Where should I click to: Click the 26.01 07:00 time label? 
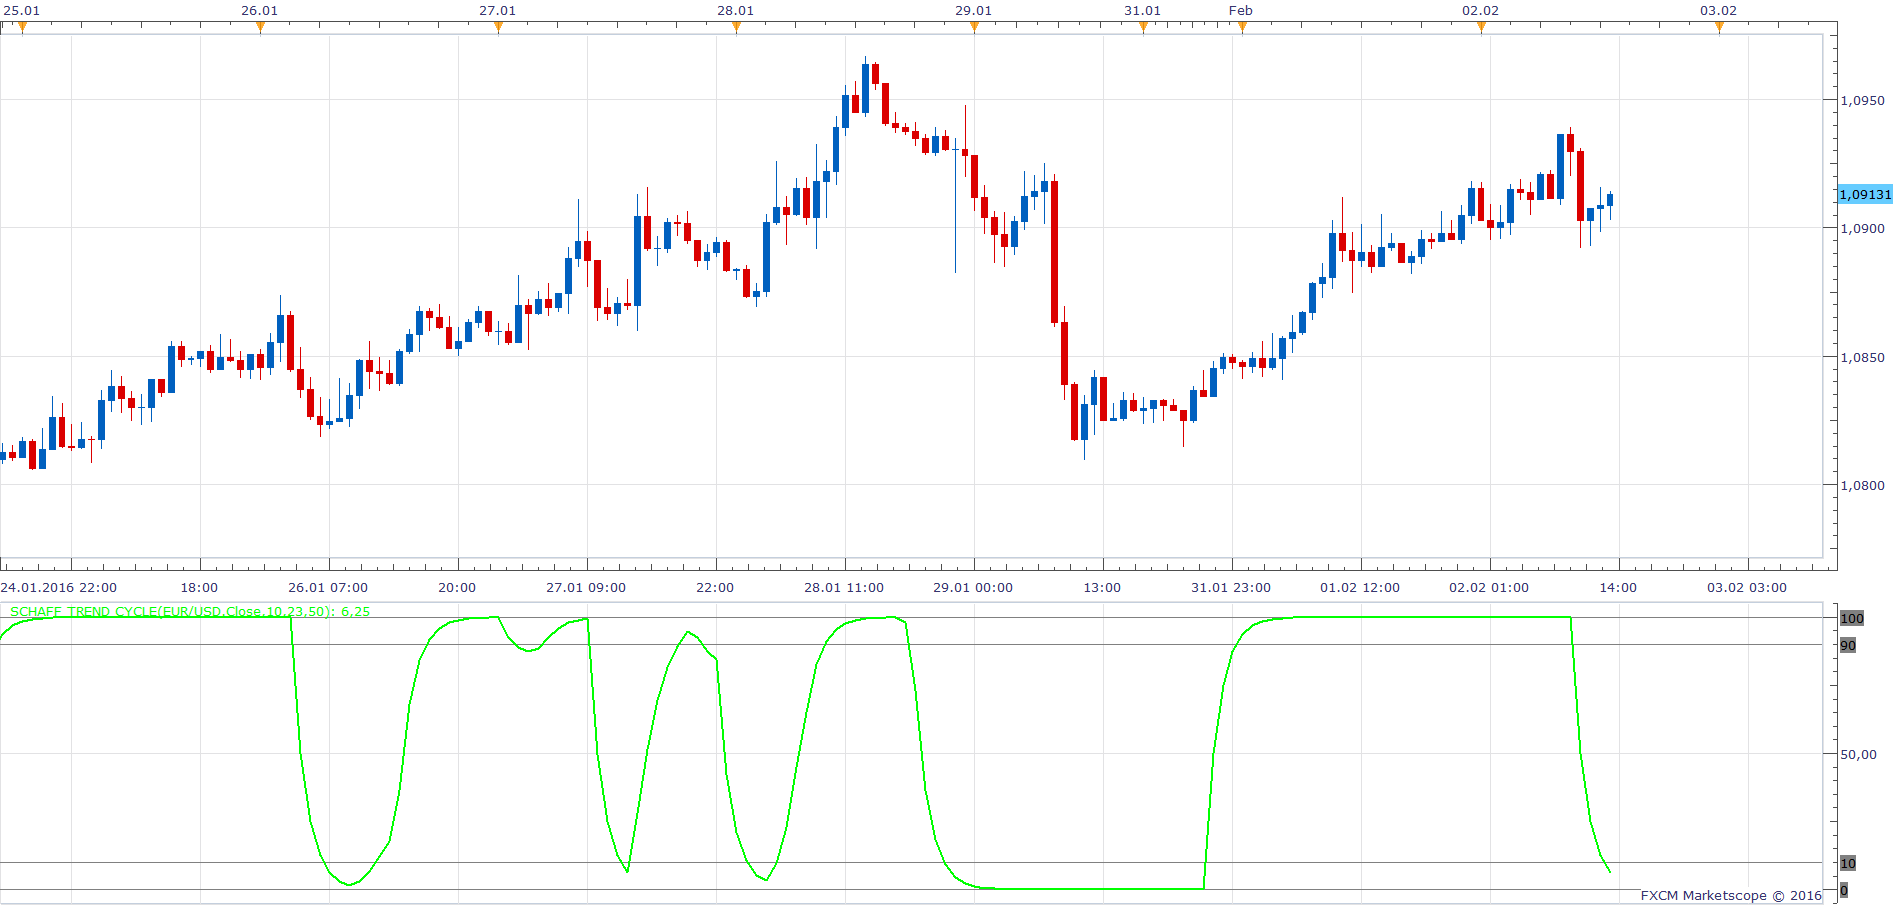coord(328,587)
